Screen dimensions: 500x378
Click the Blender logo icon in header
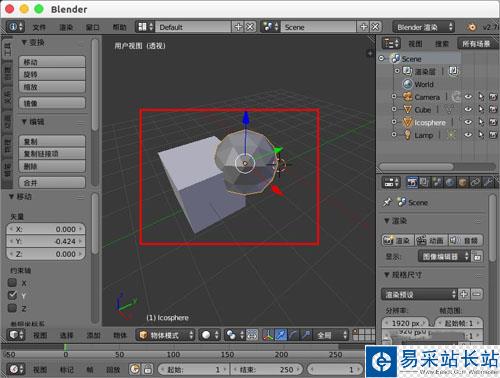tap(471, 27)
